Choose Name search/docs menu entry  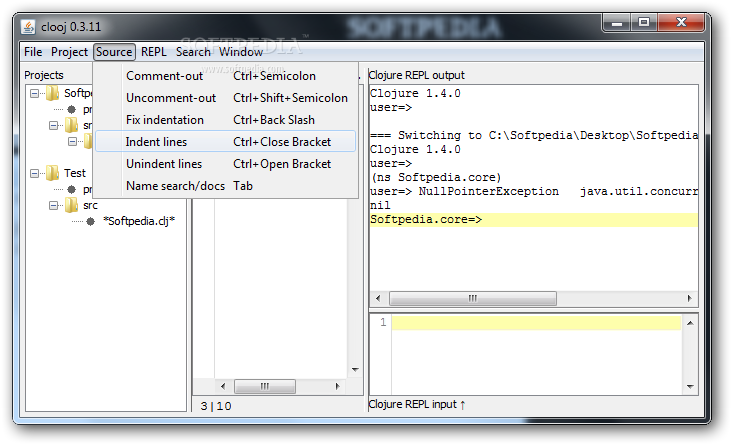(x=225, y=185)
